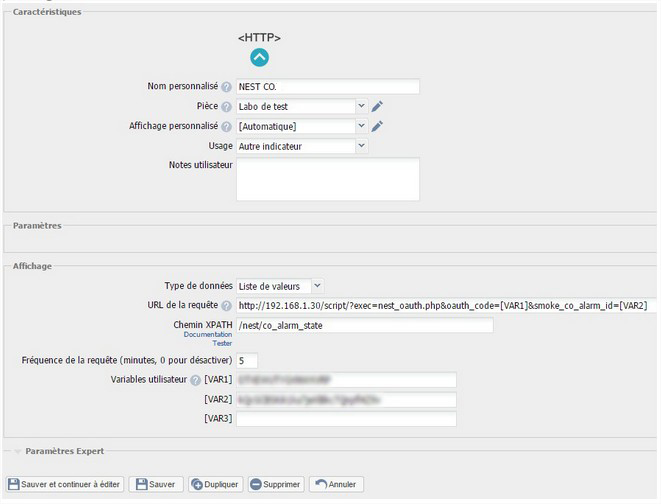Open the Usage dropdown showing Autre indicateur

coord(302,146)
